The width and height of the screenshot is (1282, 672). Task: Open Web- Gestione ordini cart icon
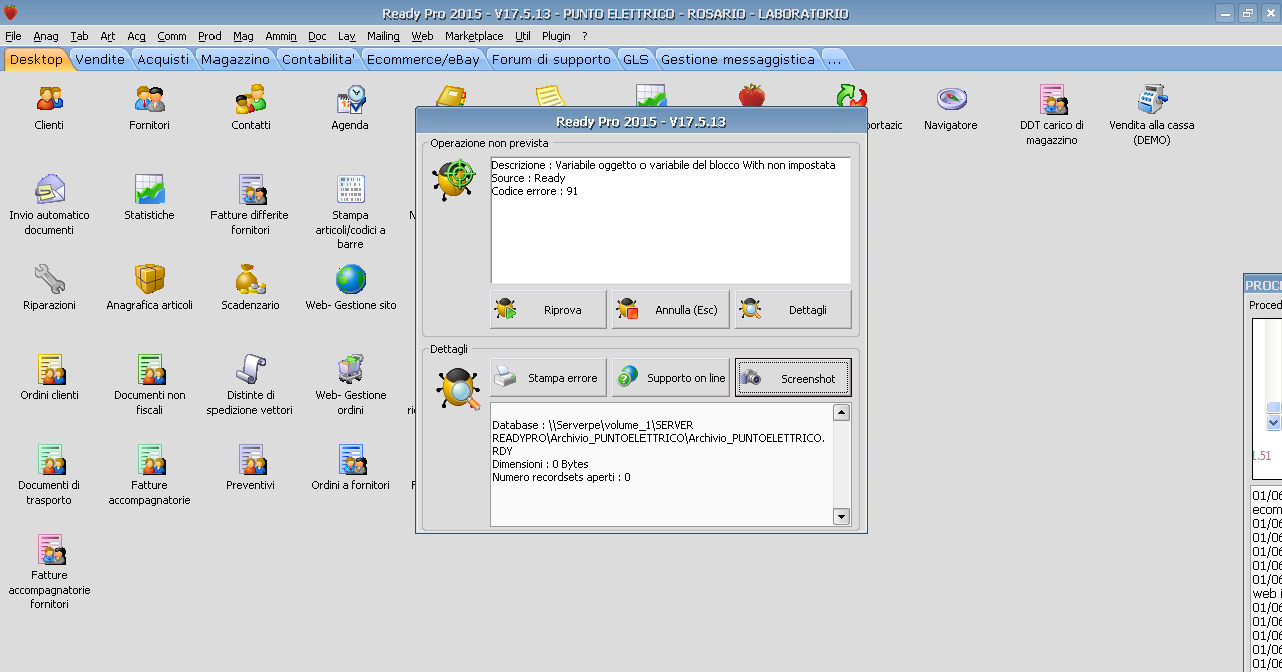(x=350, y=370)
